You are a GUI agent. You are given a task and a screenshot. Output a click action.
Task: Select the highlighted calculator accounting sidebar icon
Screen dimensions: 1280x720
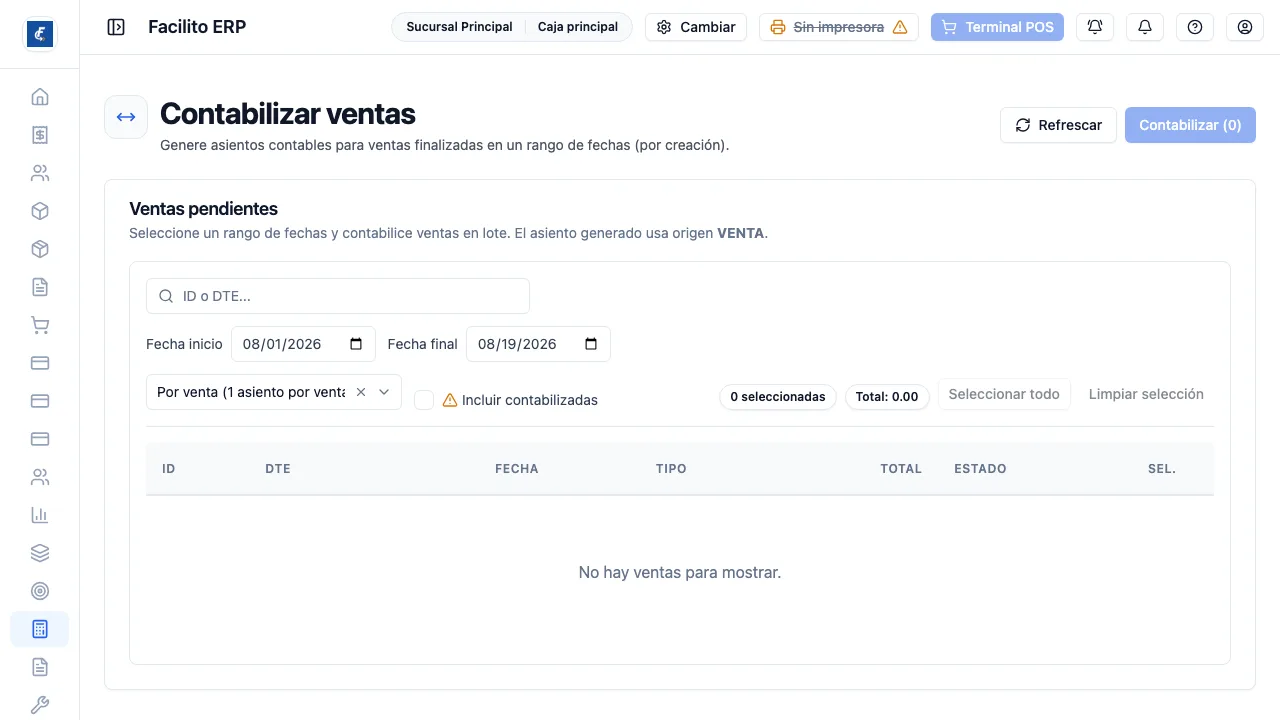(x=40, y=629)
